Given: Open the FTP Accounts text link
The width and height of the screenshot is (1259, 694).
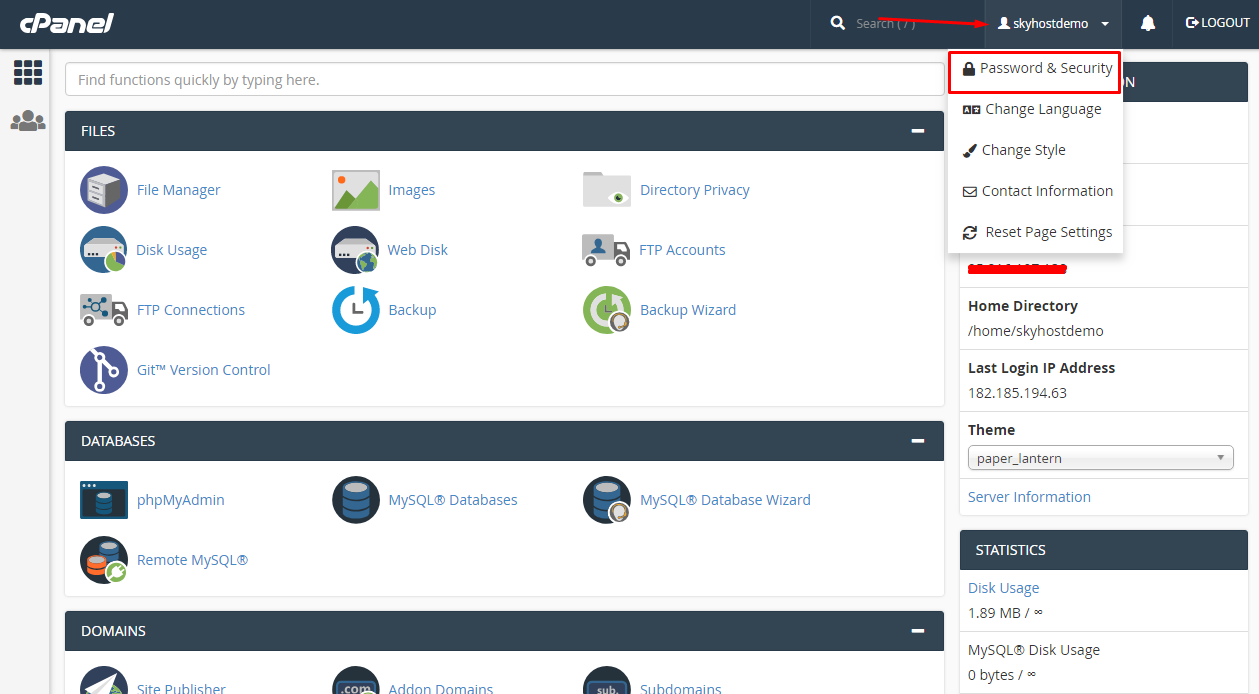Looking at the screenshot, I should (x=683, y=250).
